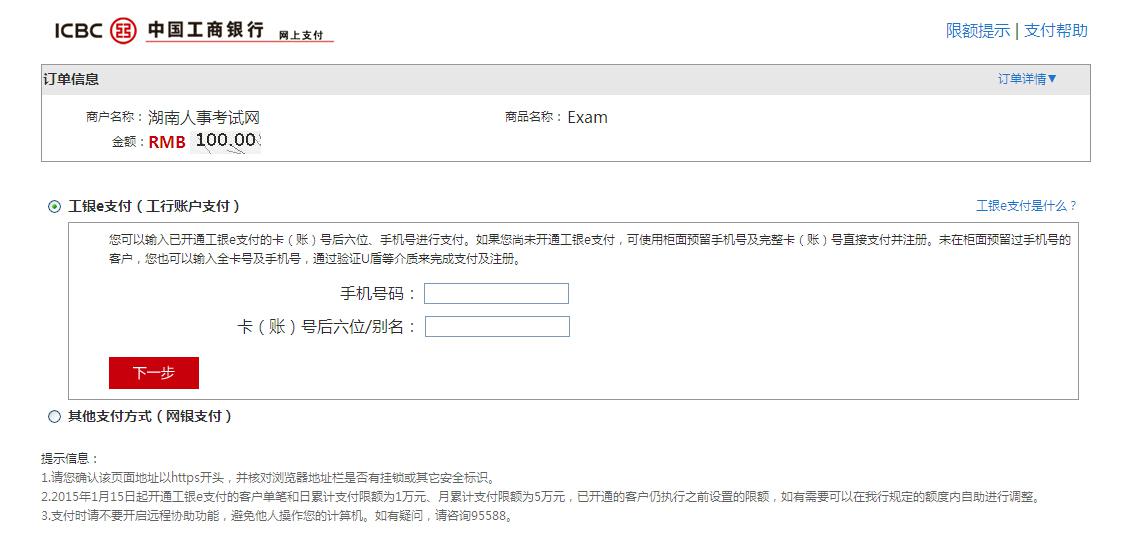
Task: Click the red 下一步 button
Action: click(x=154, y=373)
